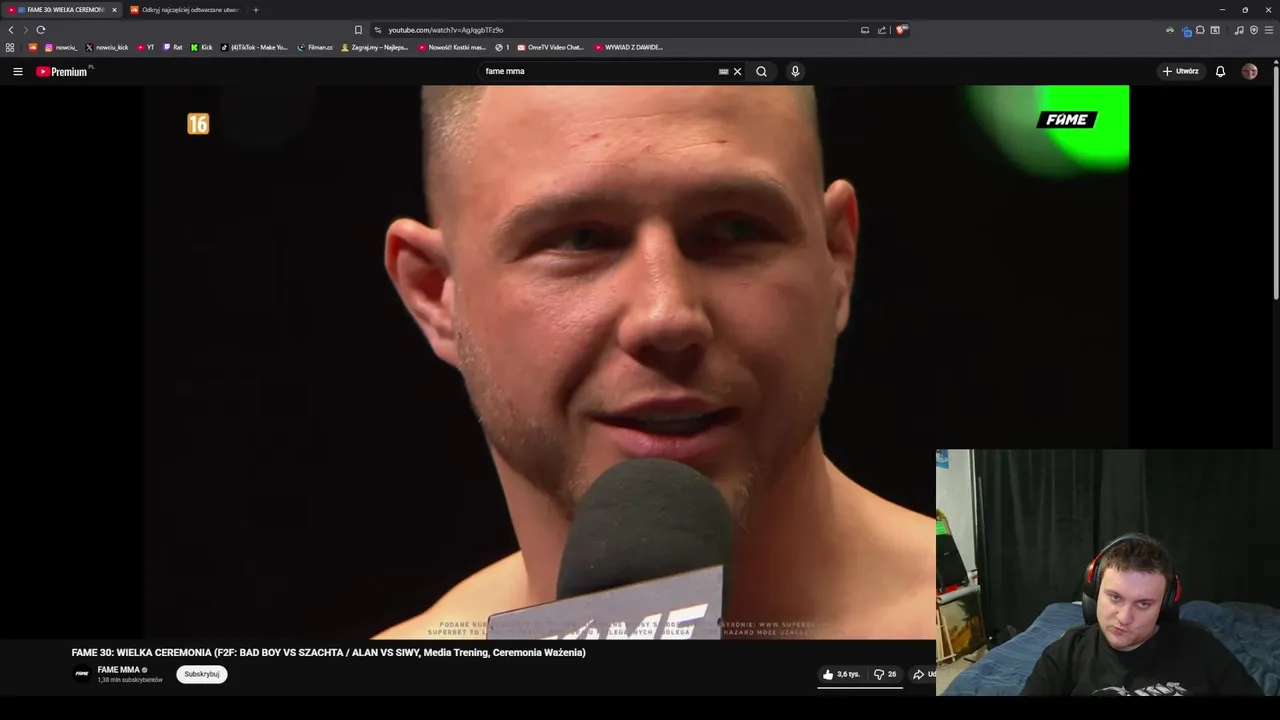Click the webcam overlay thumbnail
This screenshot has width=1280, height=720.
tap(1108, 572)
